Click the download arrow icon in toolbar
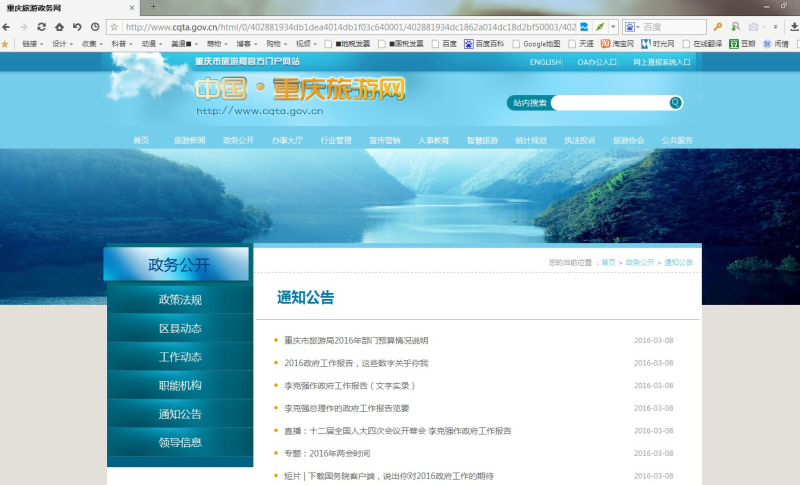The image size is (800, 485). point(790,26)
